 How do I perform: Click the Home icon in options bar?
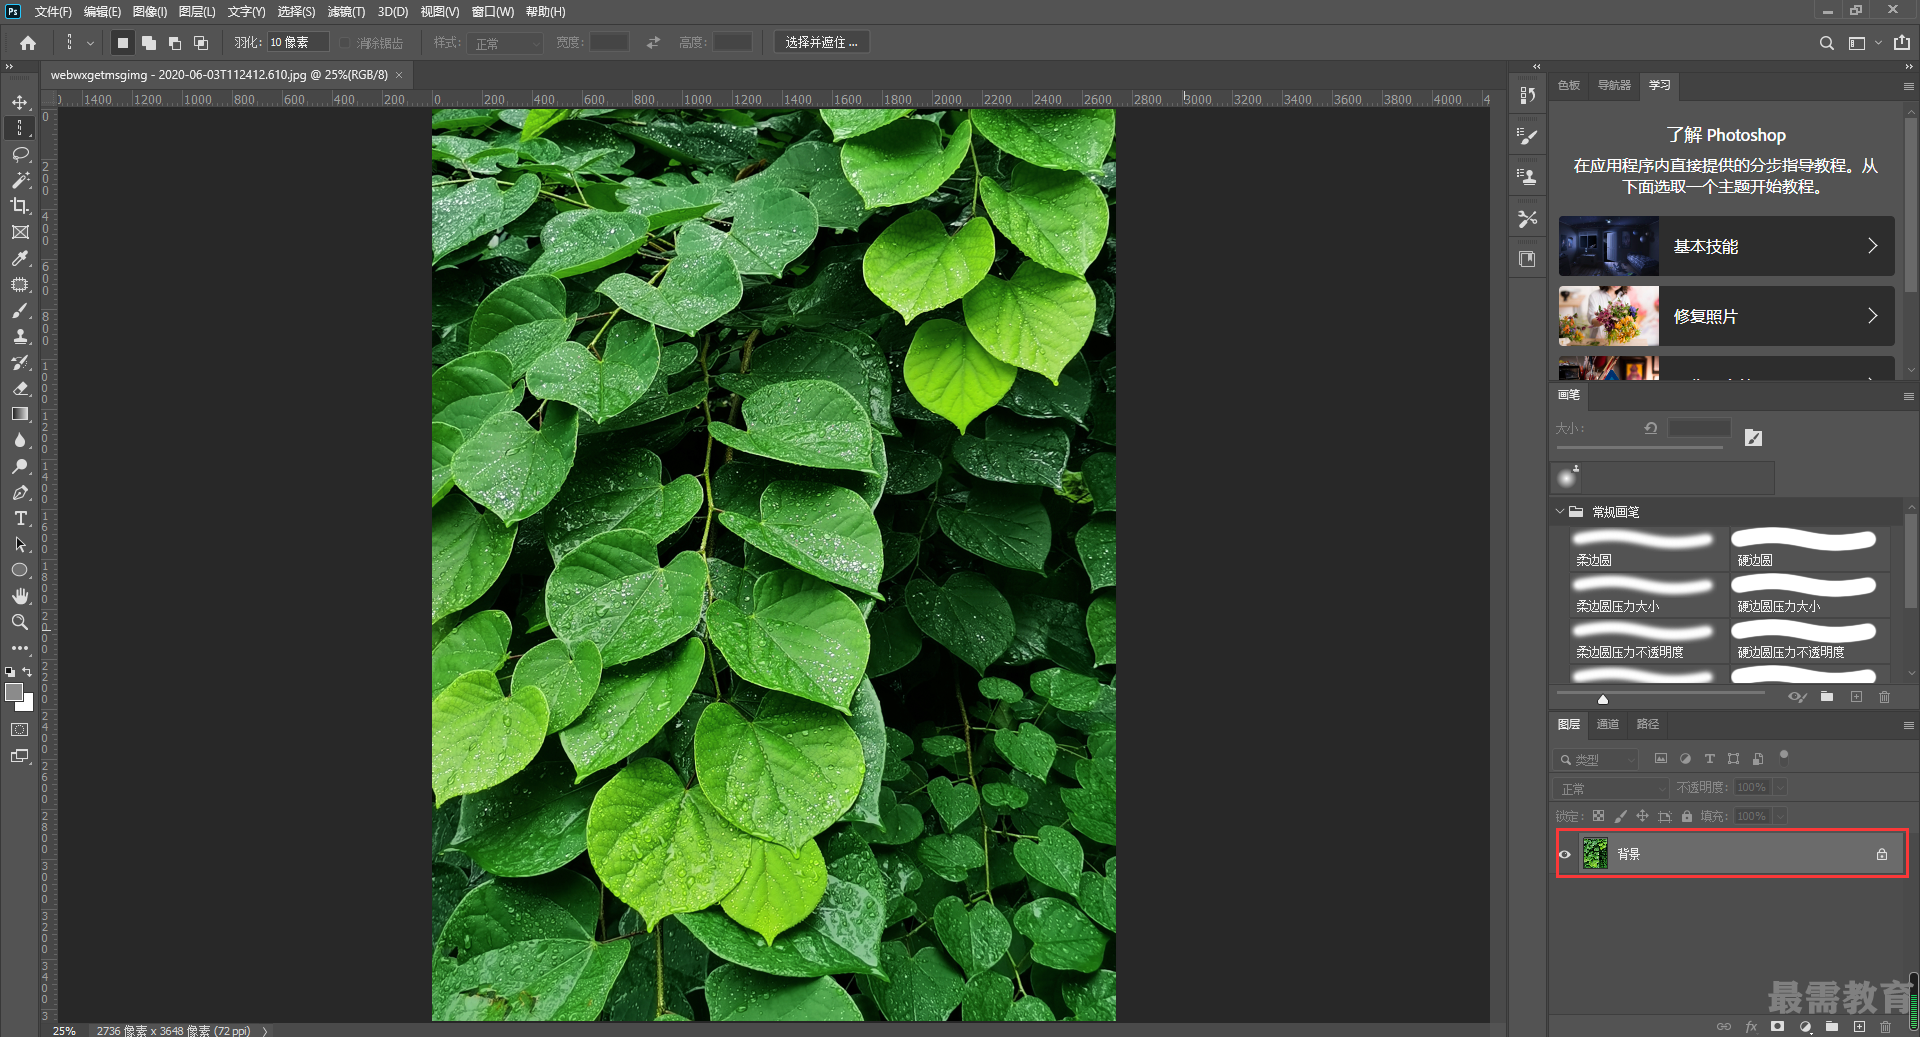28,43
